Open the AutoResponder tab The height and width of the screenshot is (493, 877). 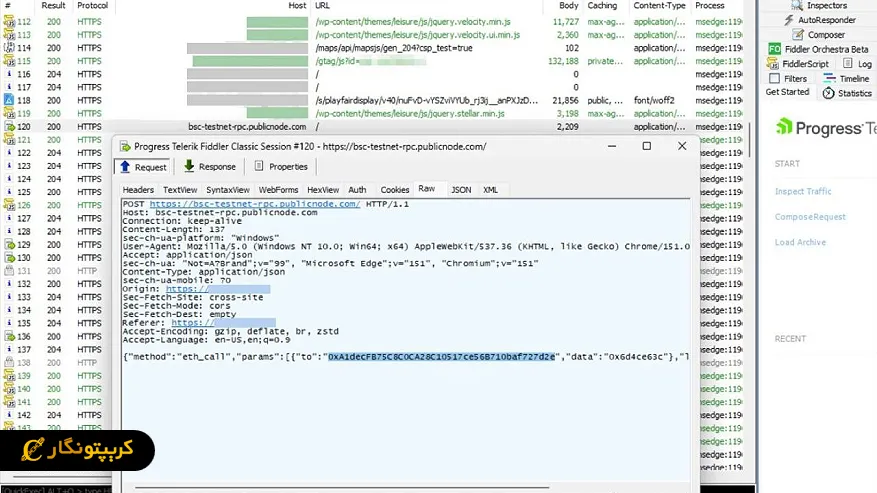coord(819,20)
